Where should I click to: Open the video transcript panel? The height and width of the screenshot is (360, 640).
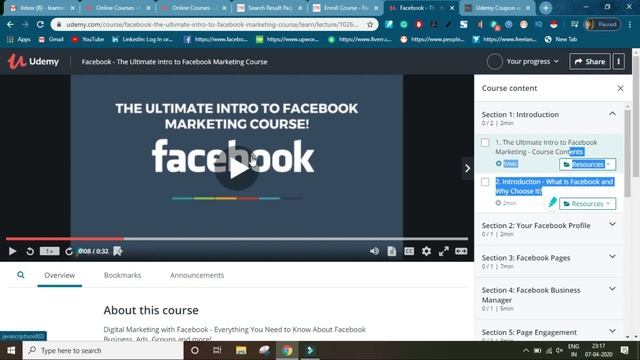pyautogui.click(x=392, y=251)
